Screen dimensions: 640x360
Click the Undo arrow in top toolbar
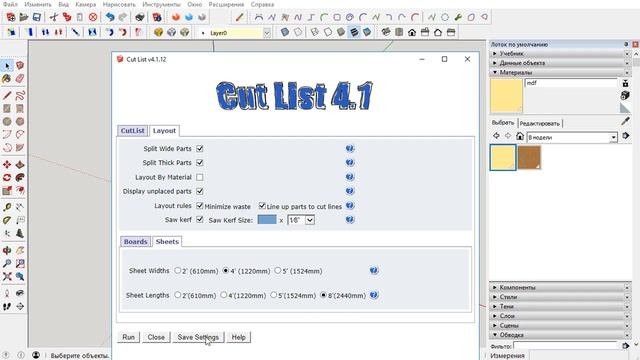point(110,17)
